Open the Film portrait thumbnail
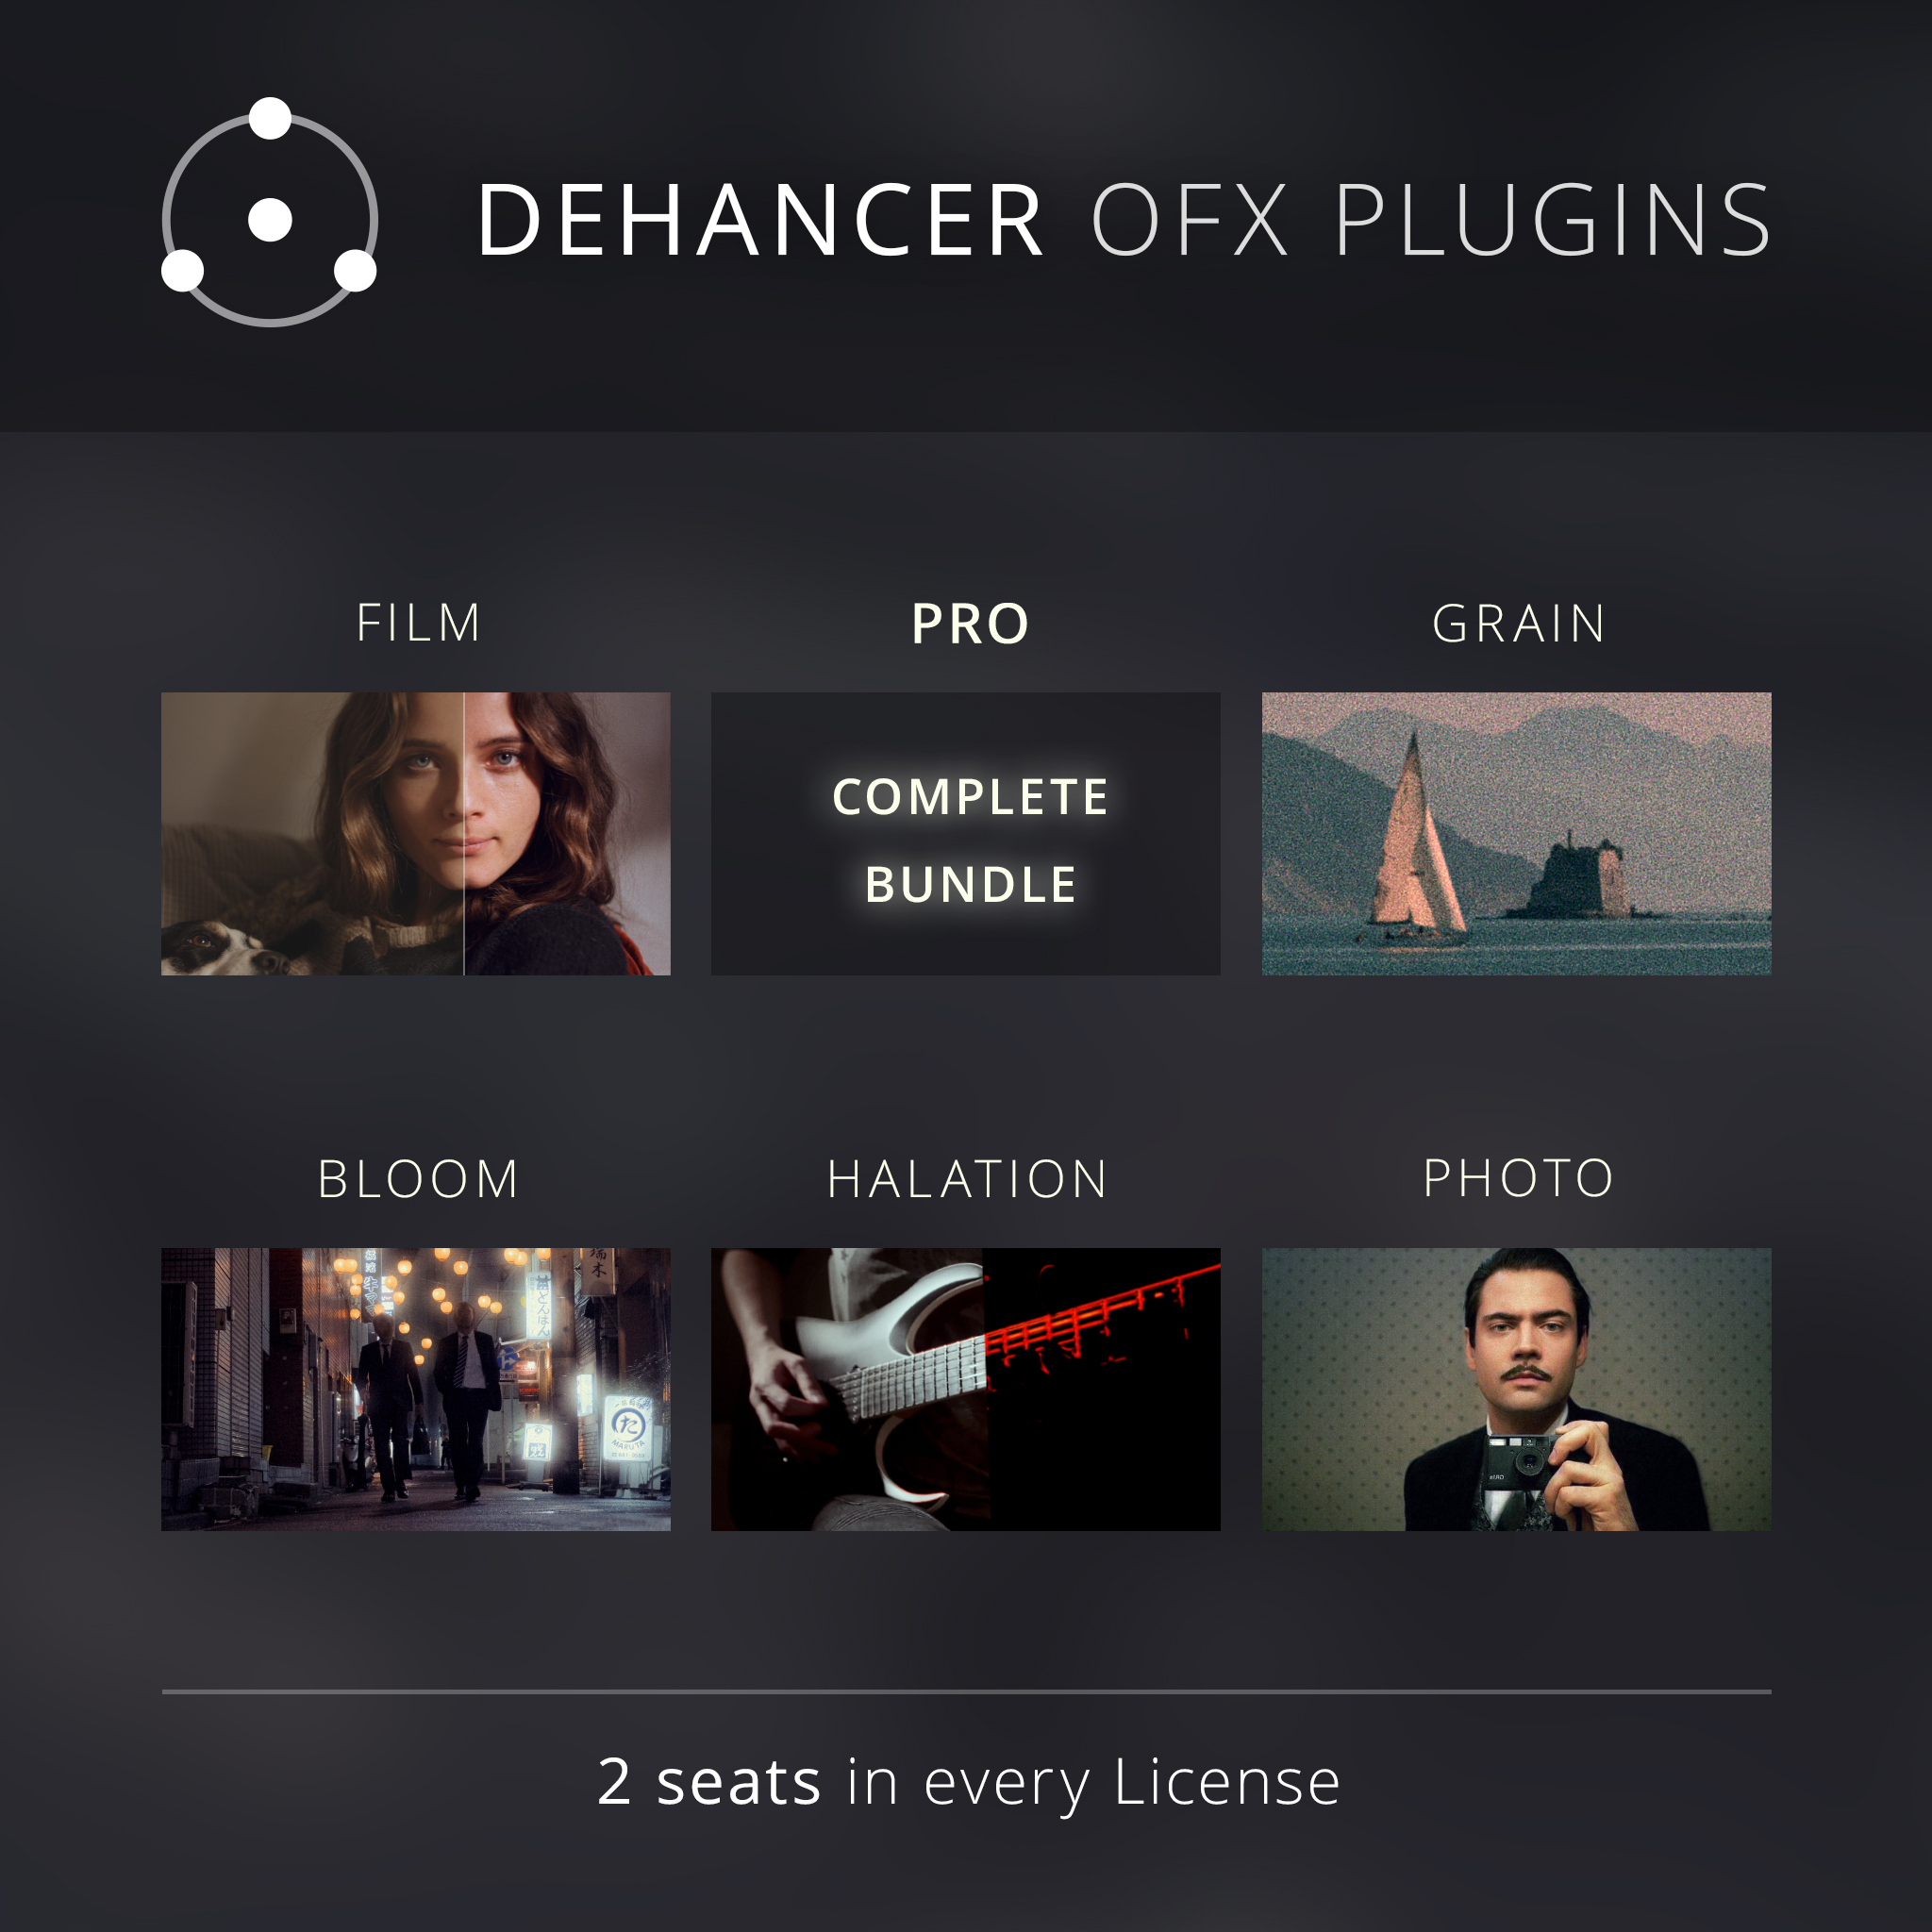This screenshot has width=1932, height=1932. pos(416,834)
